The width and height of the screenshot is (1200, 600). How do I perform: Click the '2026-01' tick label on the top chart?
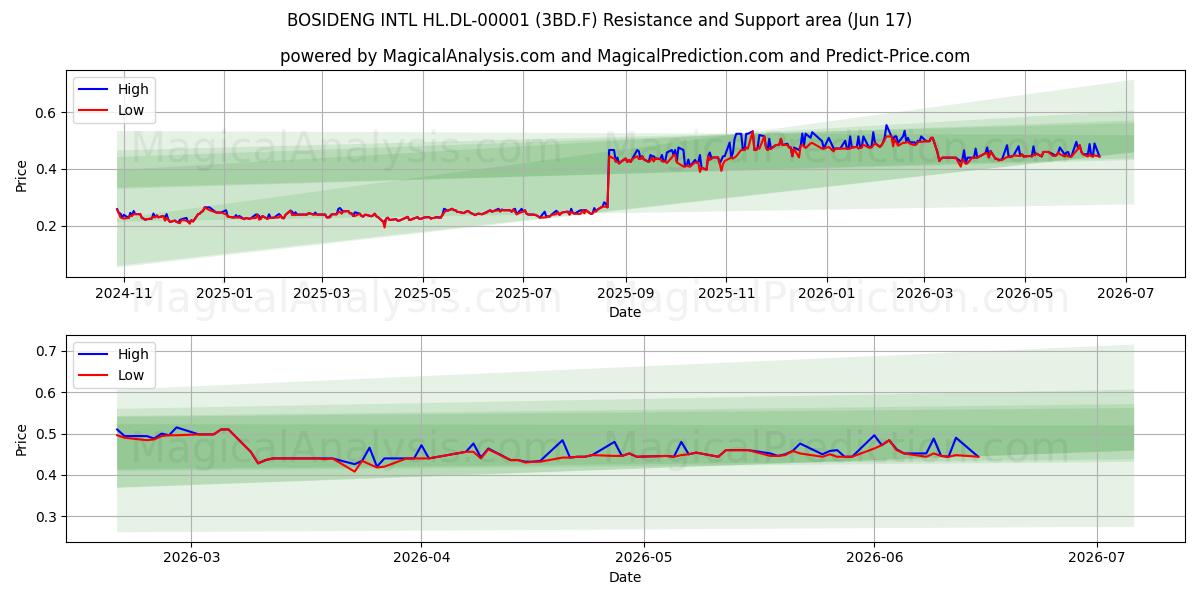pyautogui.click(x=827, y=295)
